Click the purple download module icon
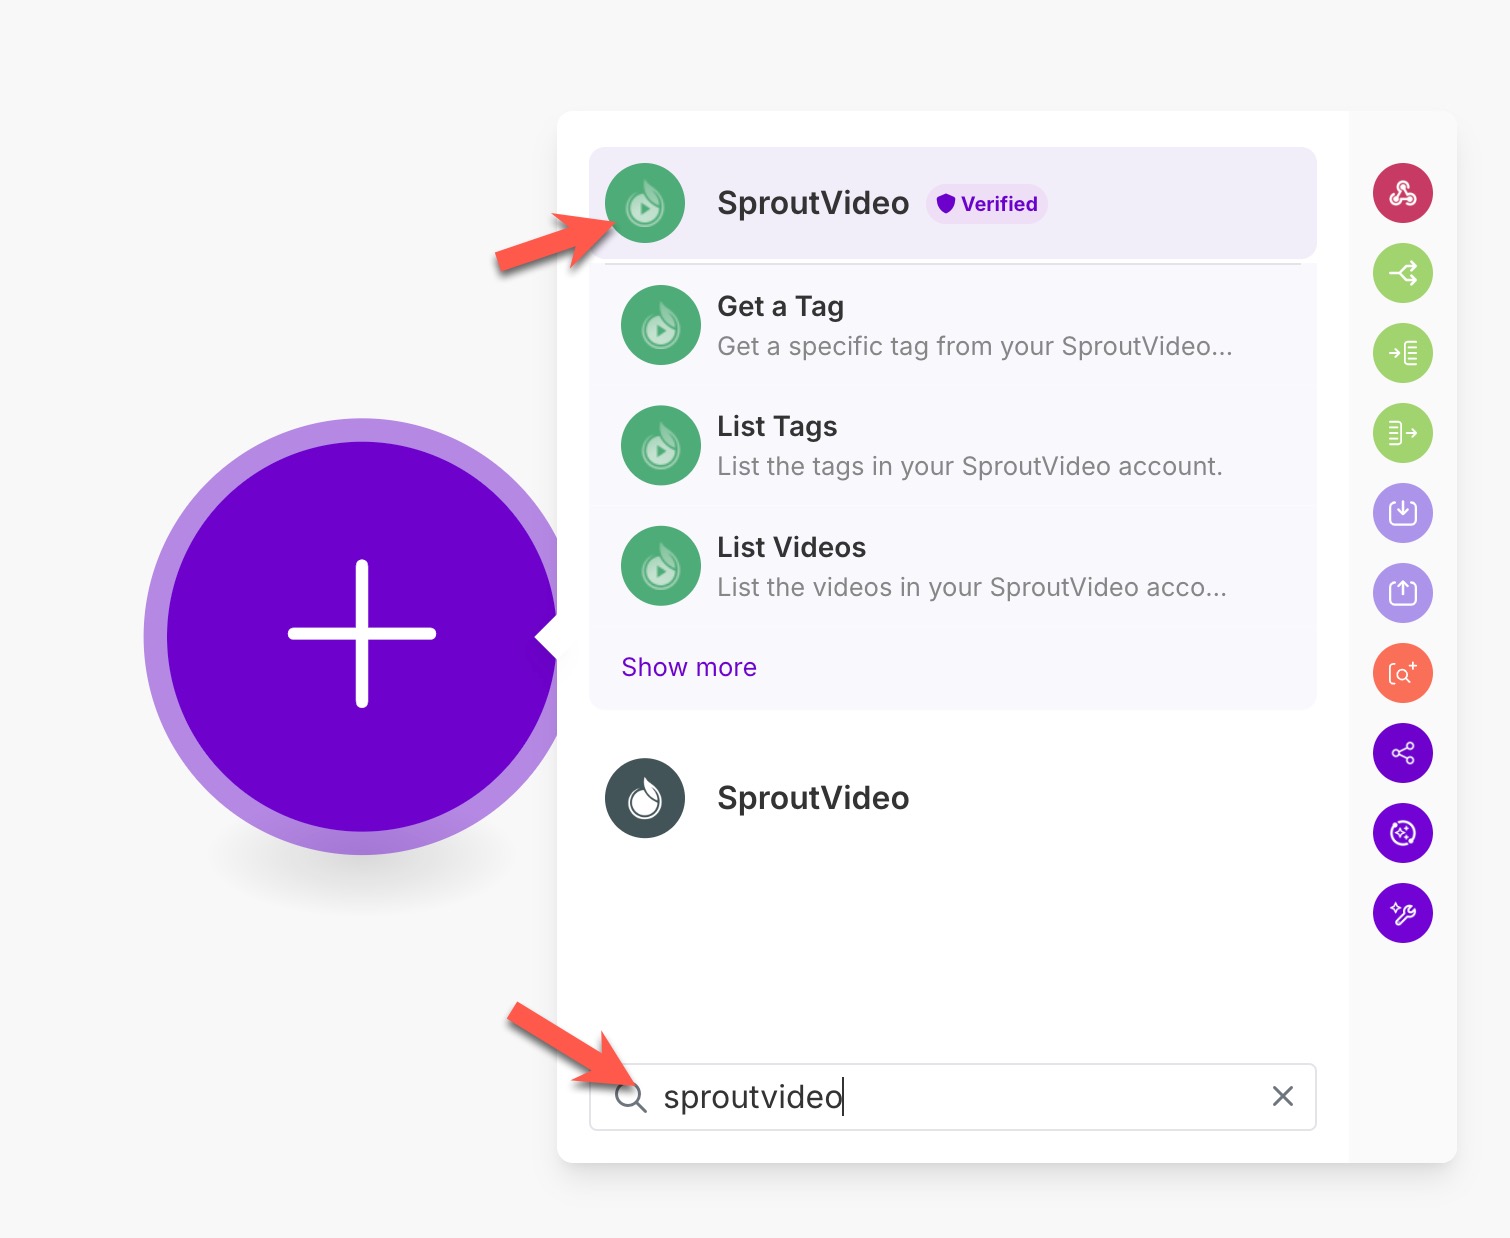Screen dimensions: 1510x1238 [1402, 512]
